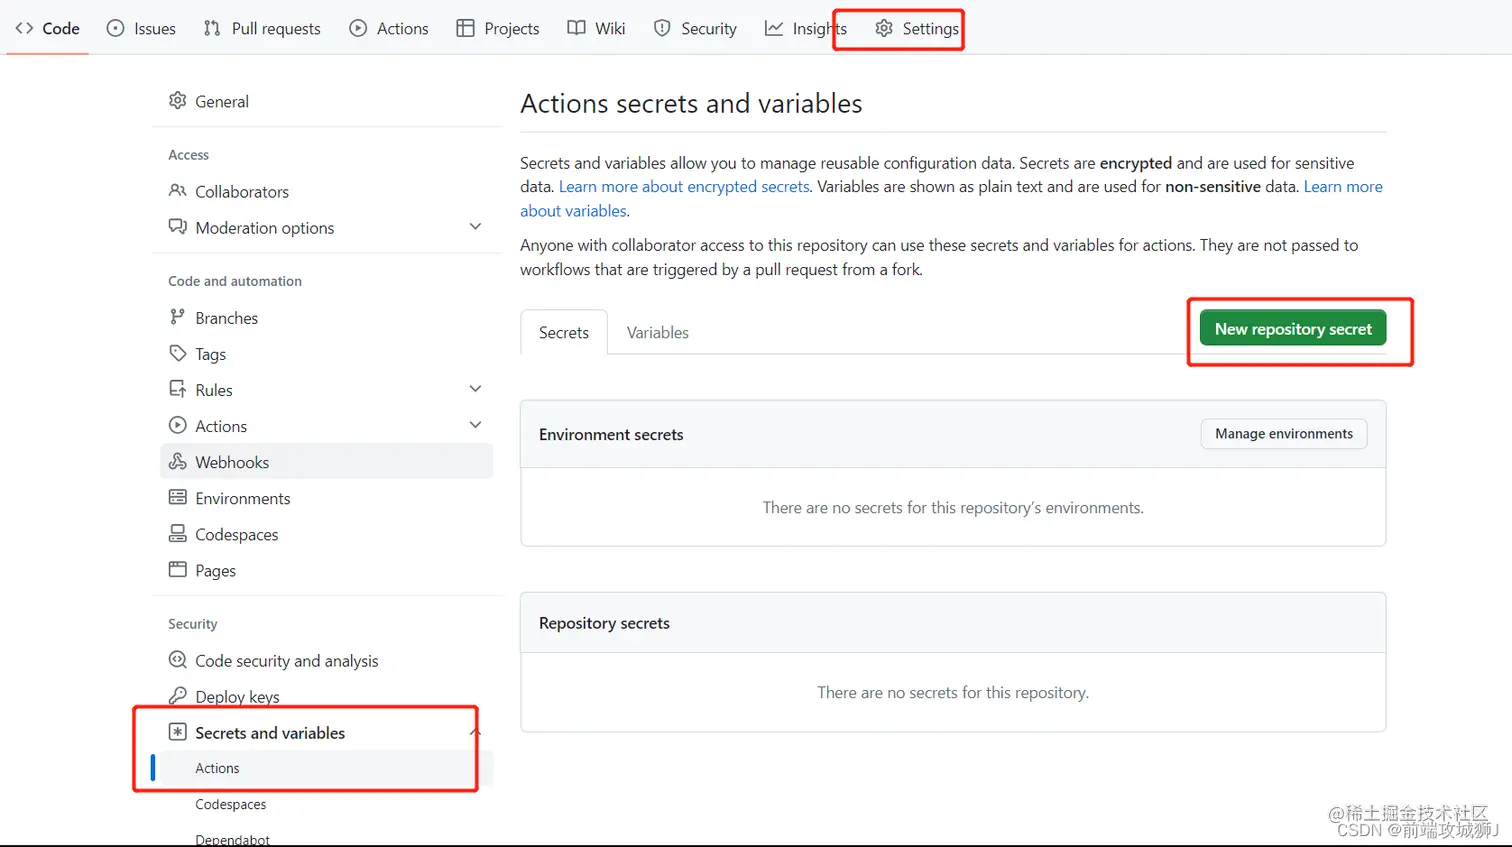Click the Moderation options comment icon
Viewport: 1512px width, 847px height.
tap(178, 227)
